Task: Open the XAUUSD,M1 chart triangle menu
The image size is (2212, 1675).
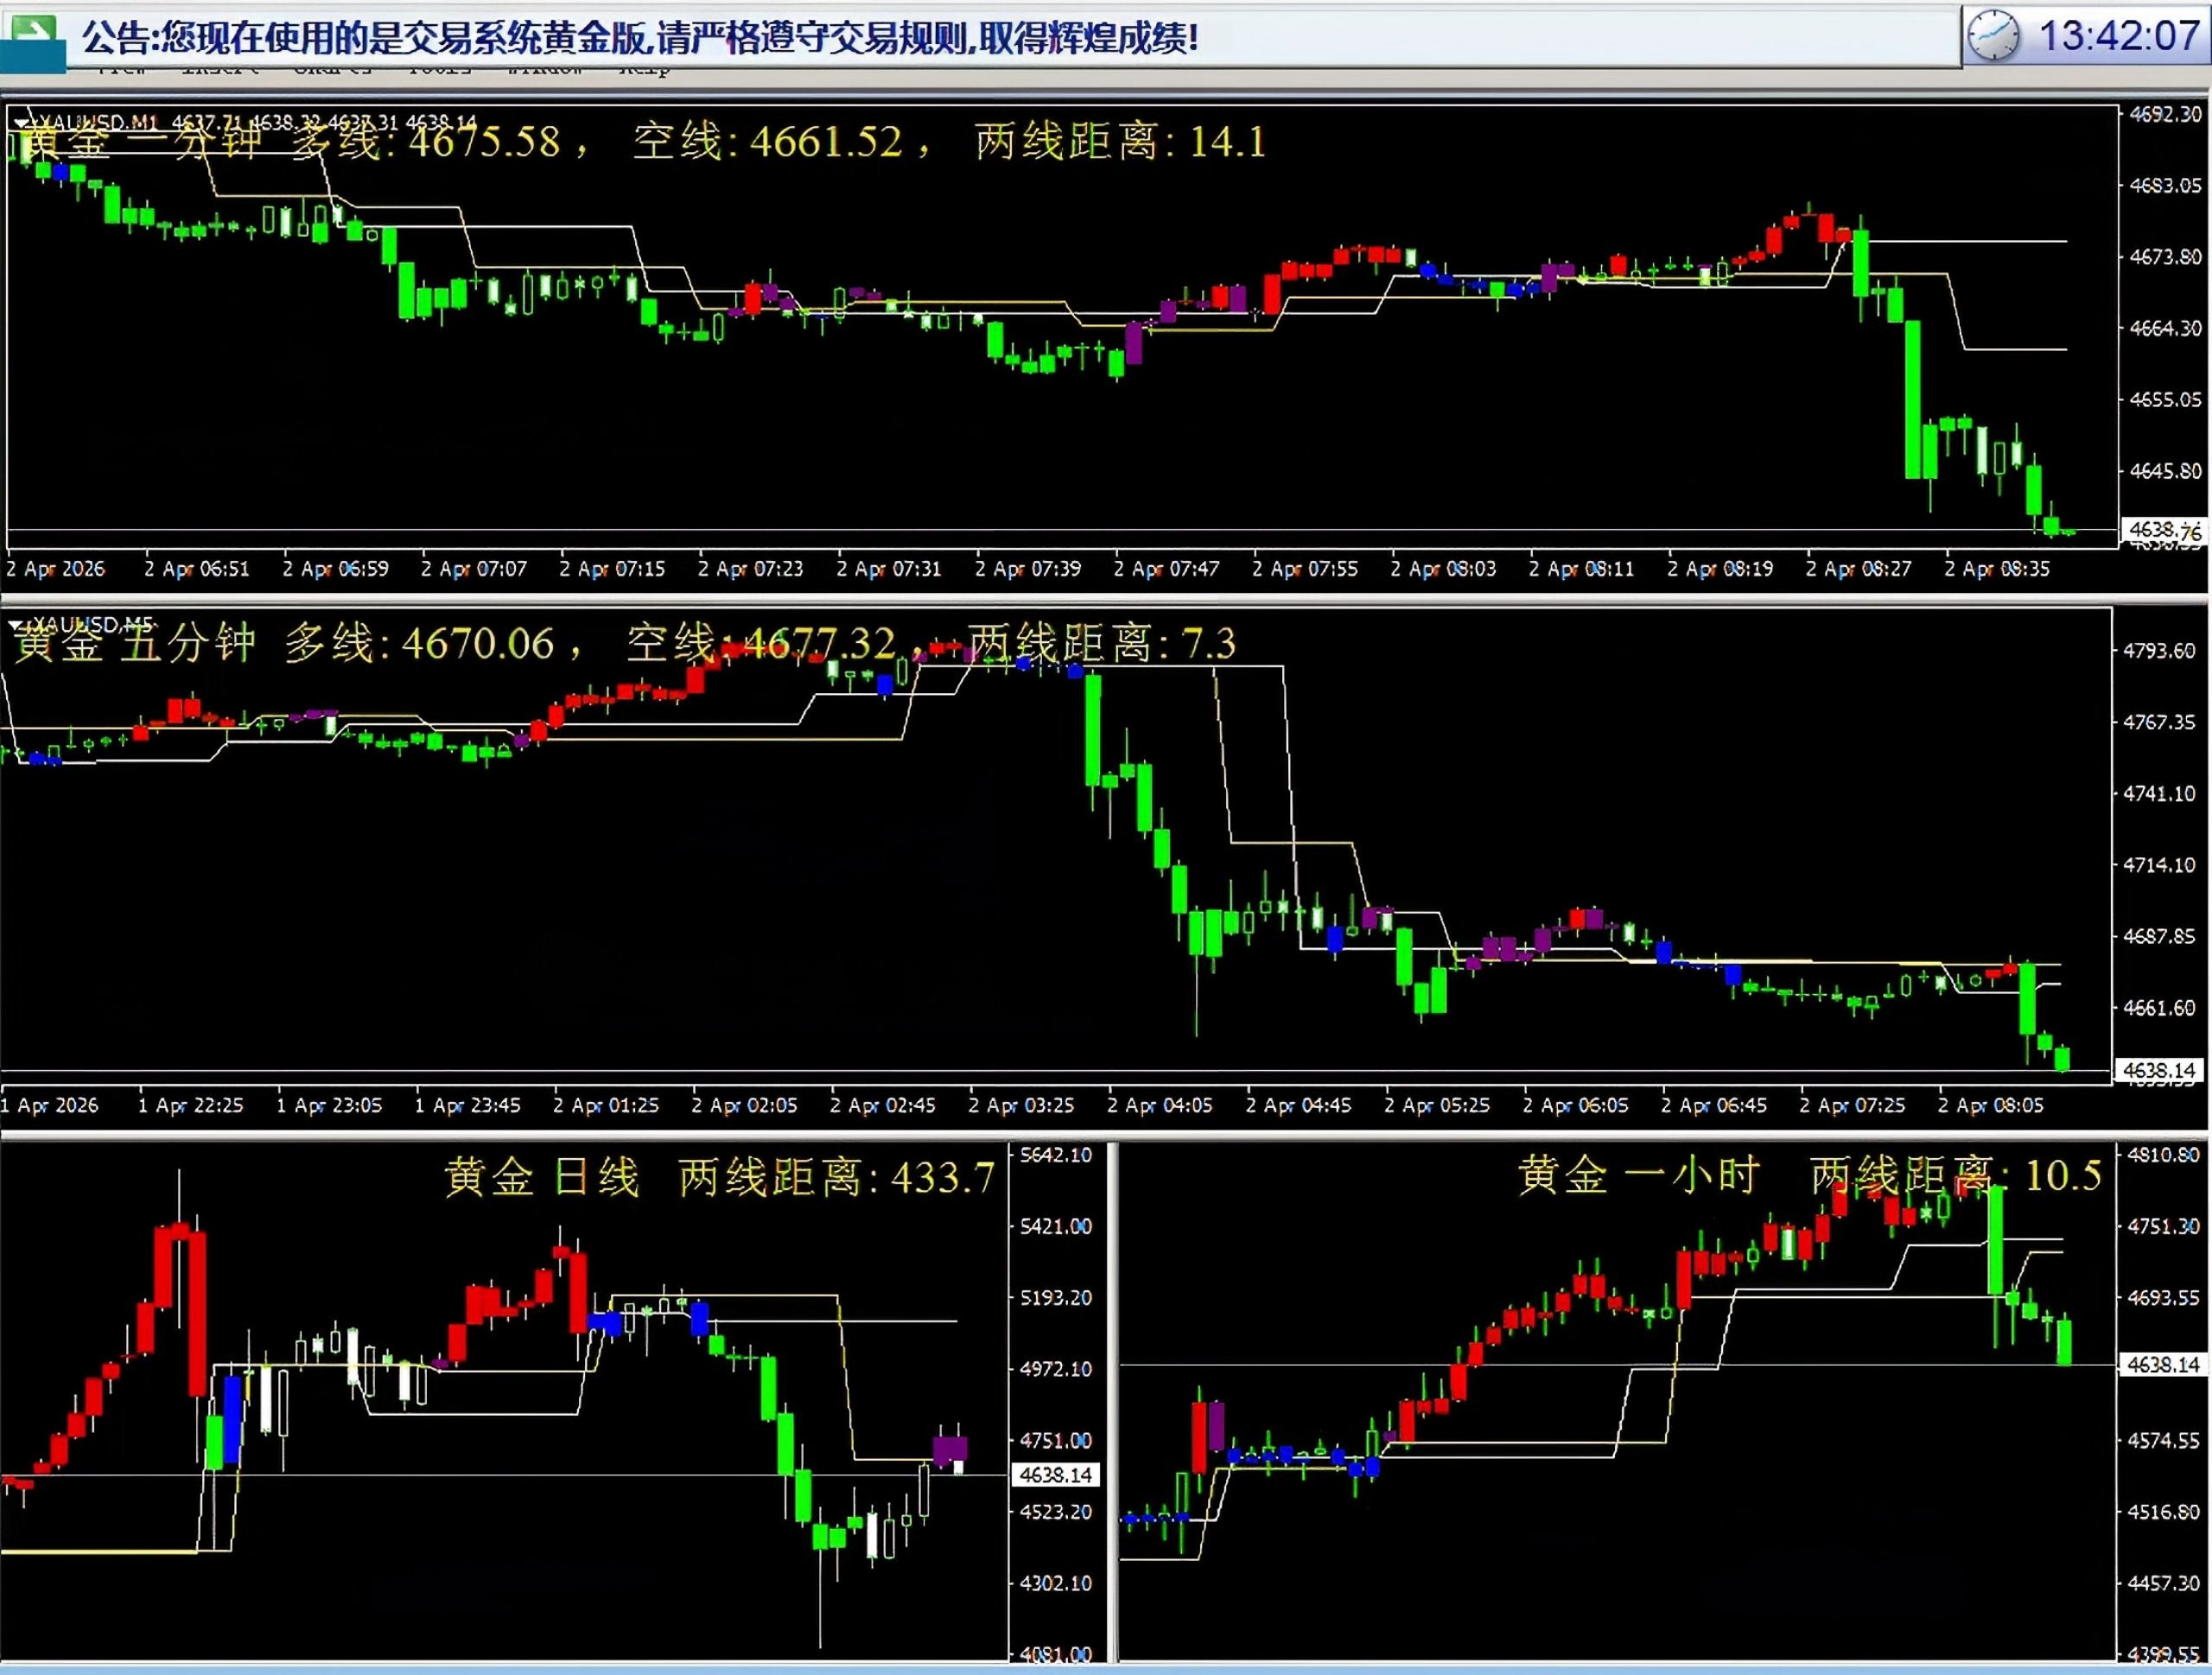Action: [20, 123]
